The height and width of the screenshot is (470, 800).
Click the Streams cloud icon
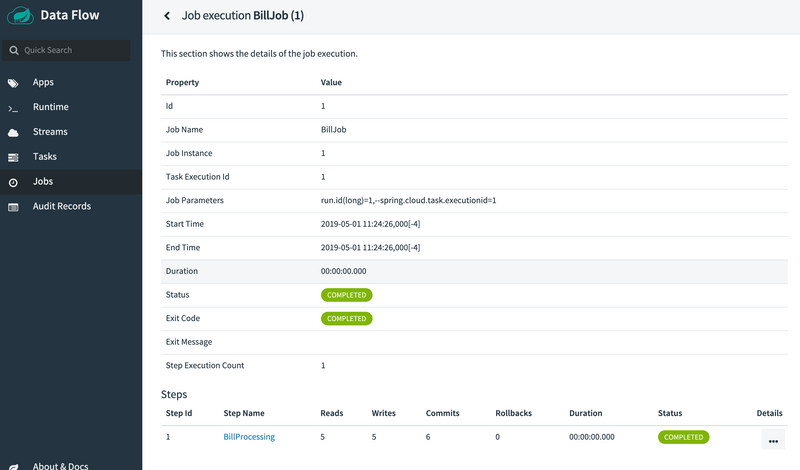(x=13, y=133)
